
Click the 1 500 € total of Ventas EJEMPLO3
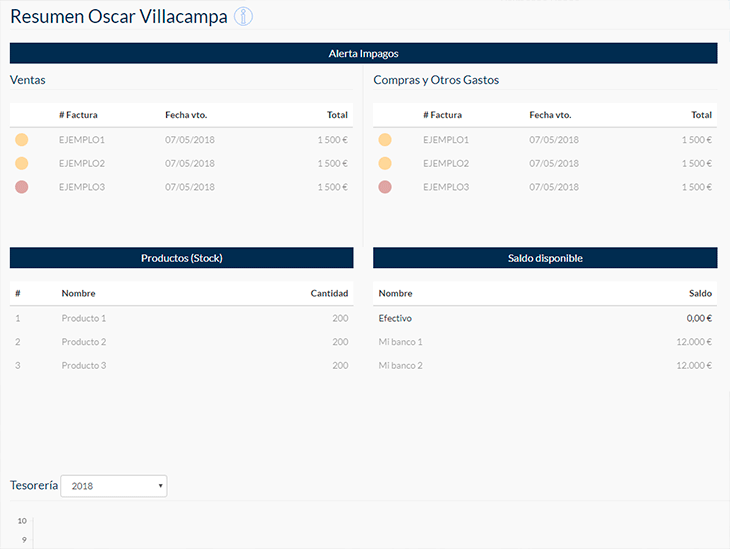coord(332,187)
